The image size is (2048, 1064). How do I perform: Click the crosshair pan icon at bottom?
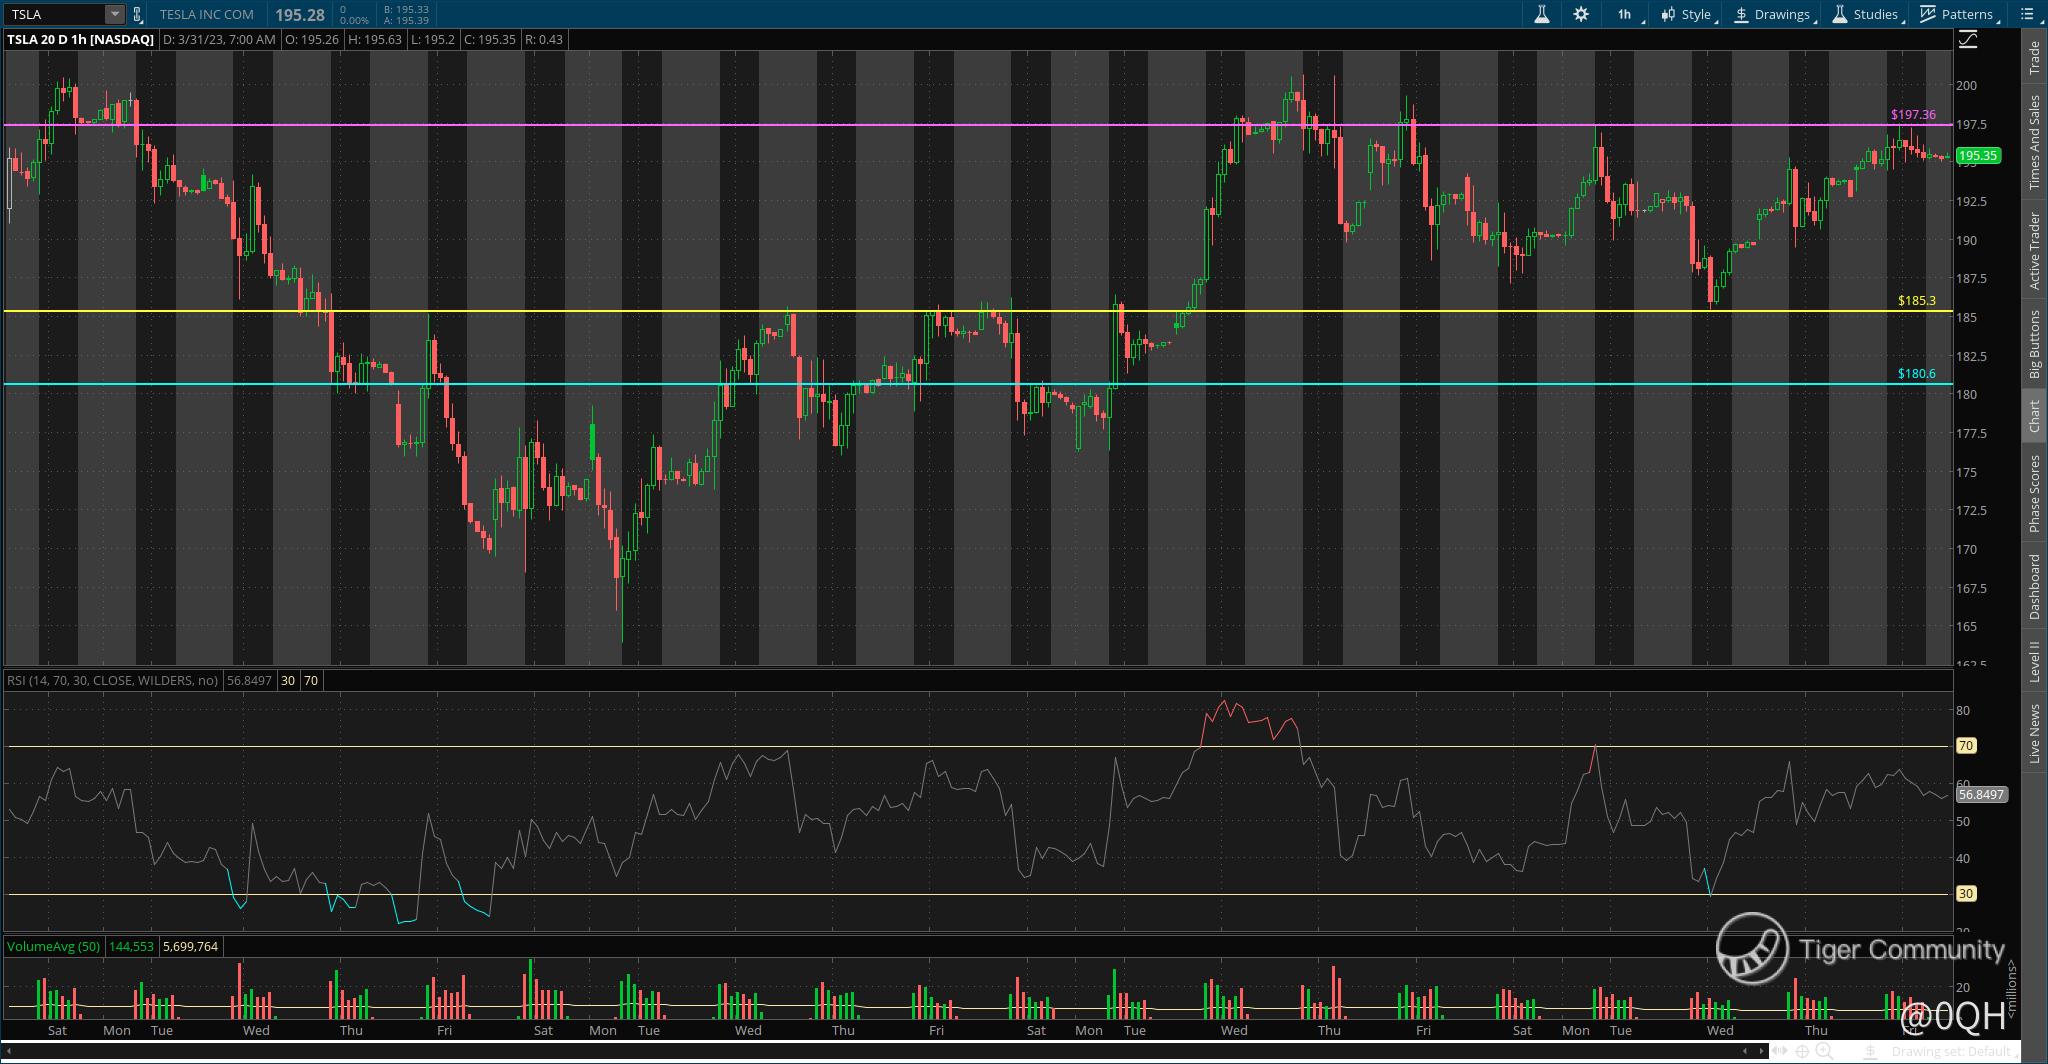1802,1051
